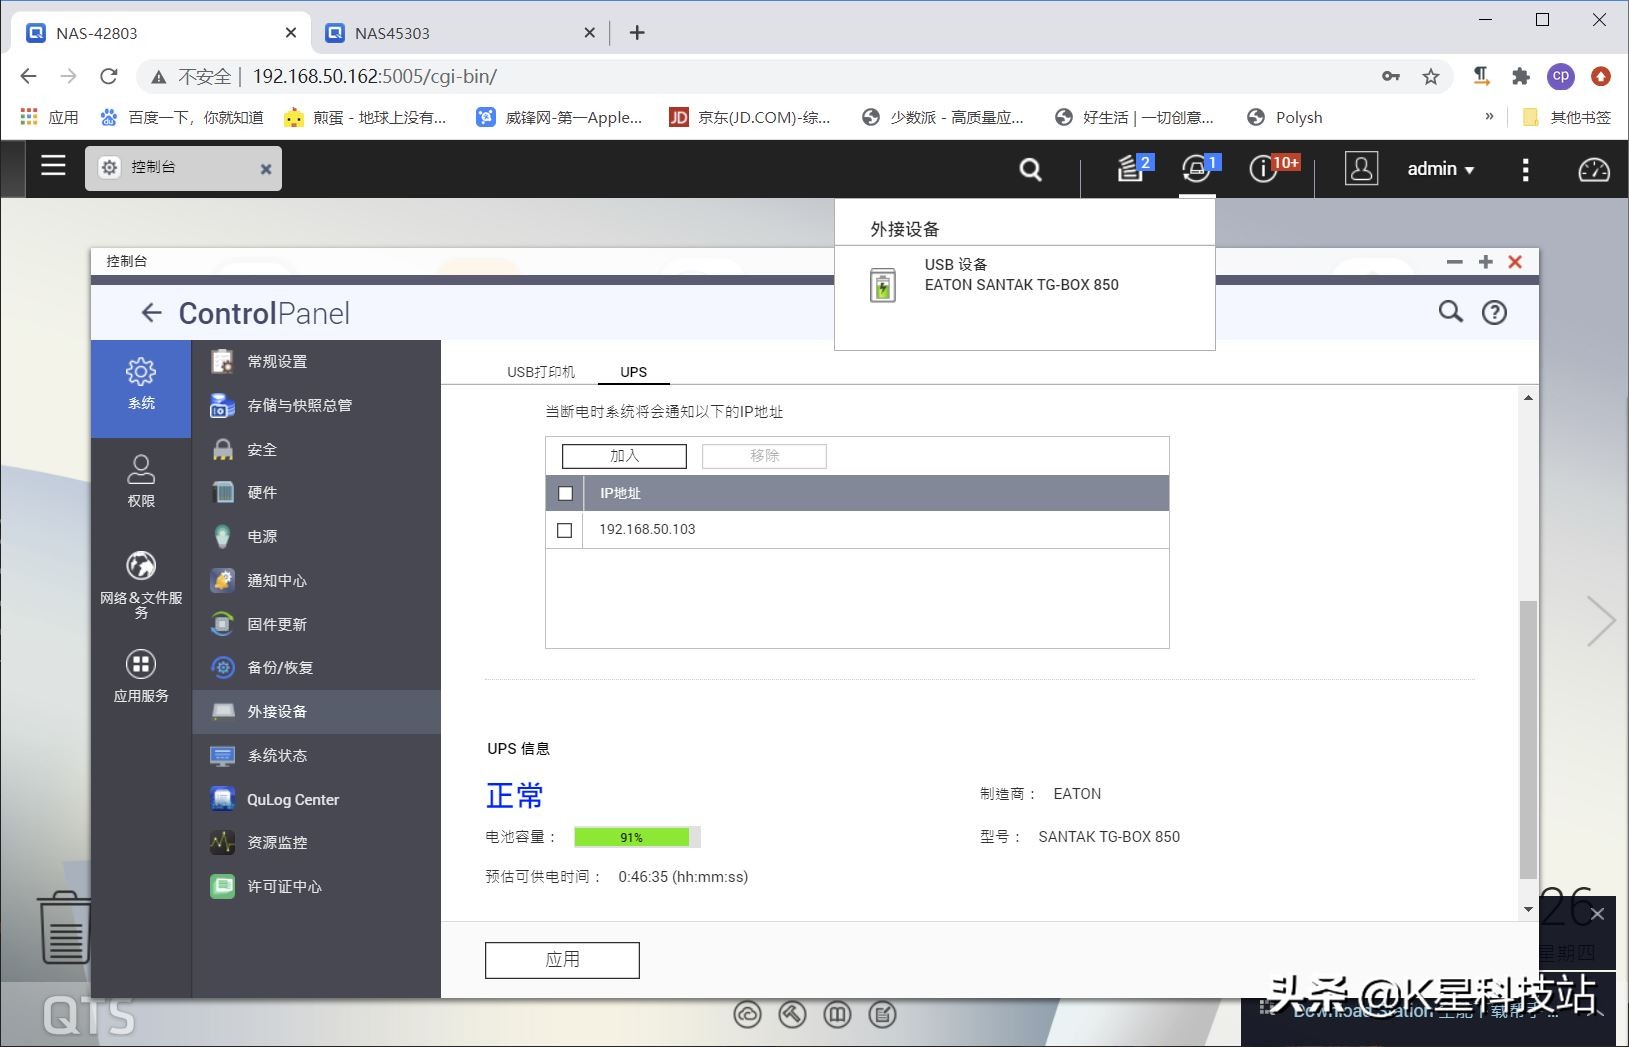Open 备份/恢复 in the sidebar

click(x=316, y=667)
